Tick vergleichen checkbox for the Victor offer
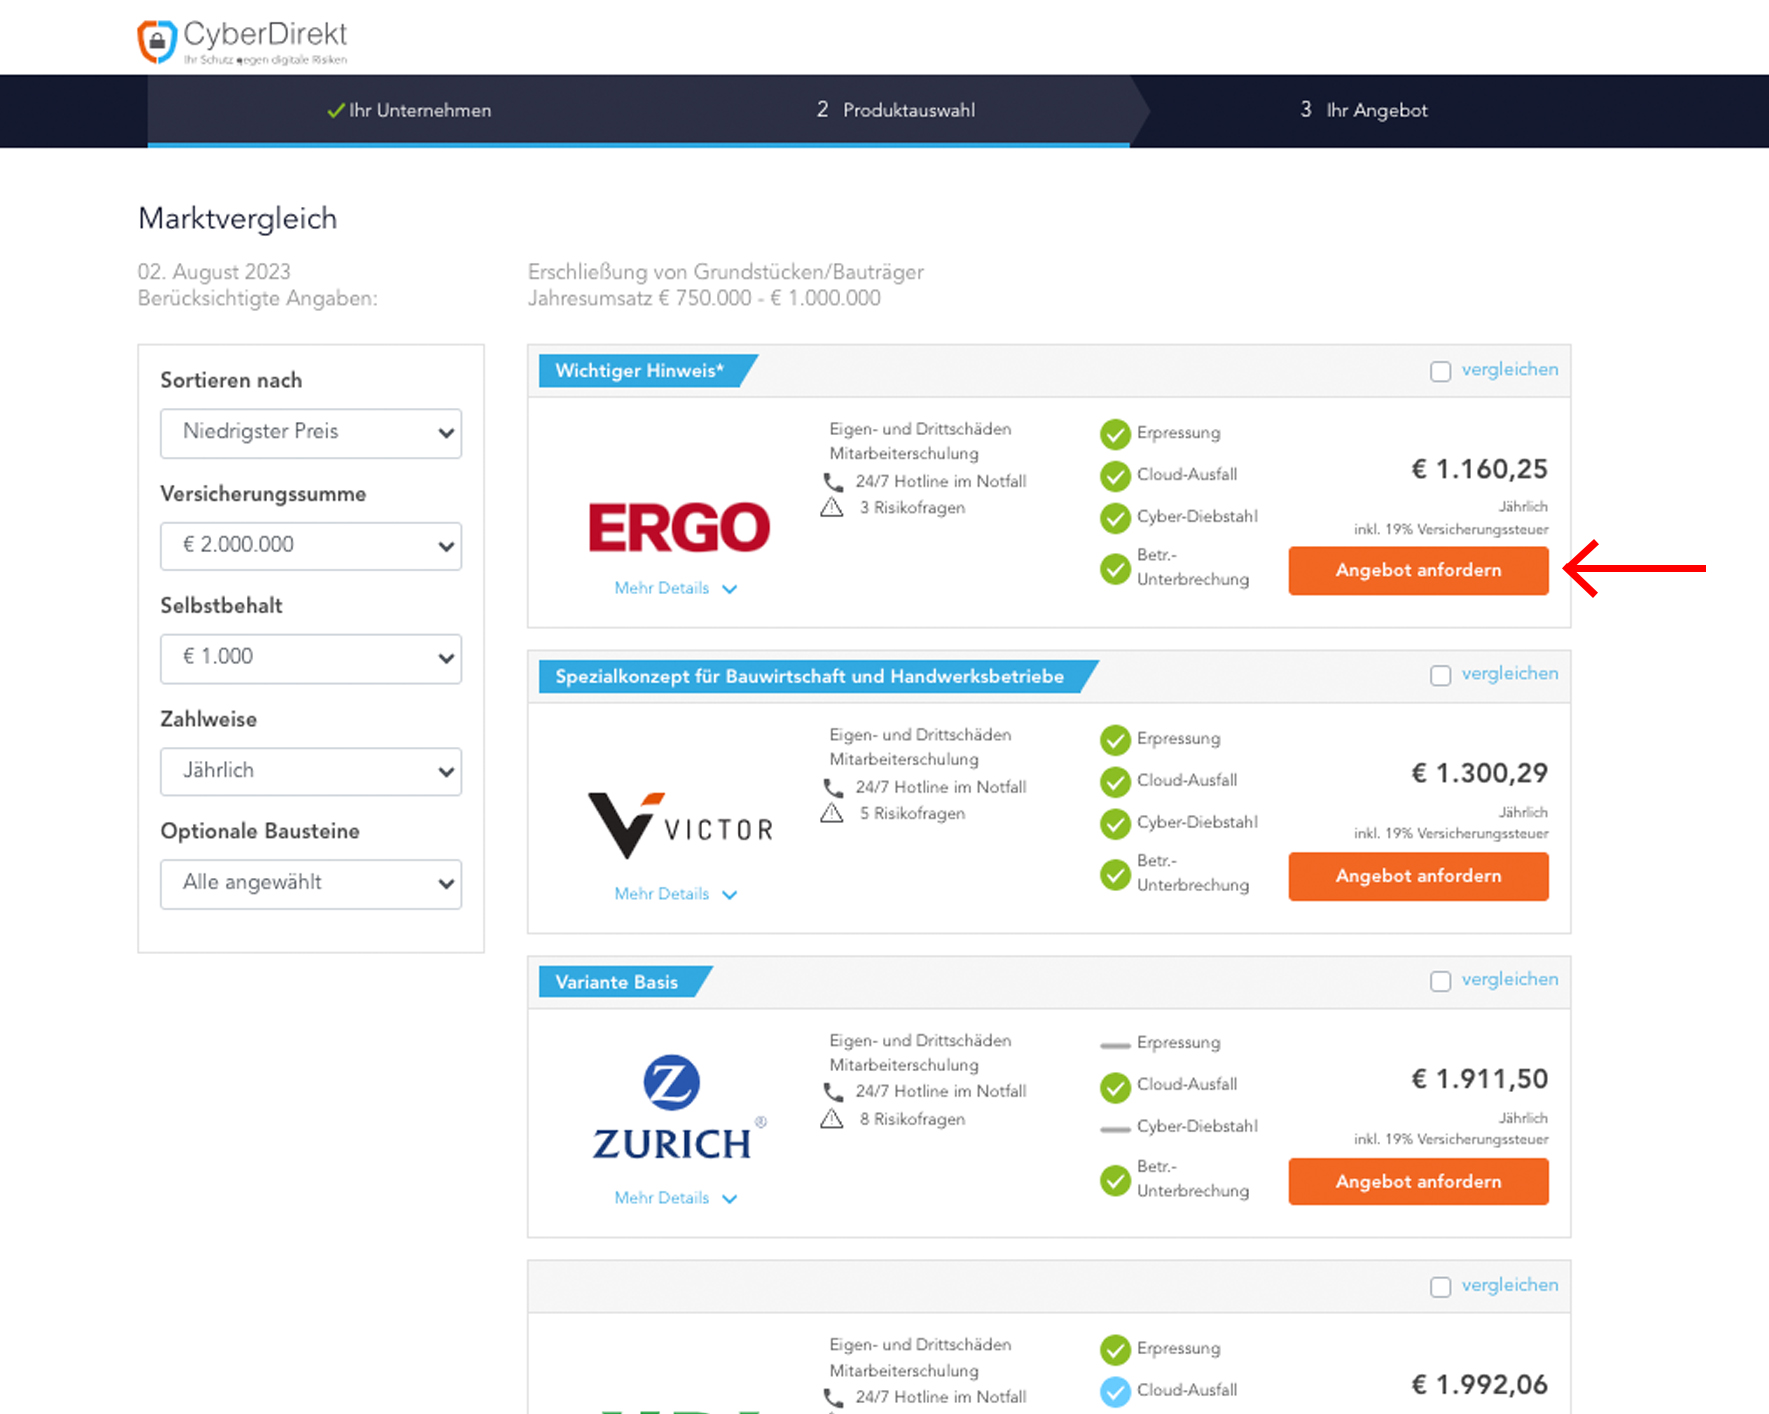The image size is (1769, 1414). 1440,676
